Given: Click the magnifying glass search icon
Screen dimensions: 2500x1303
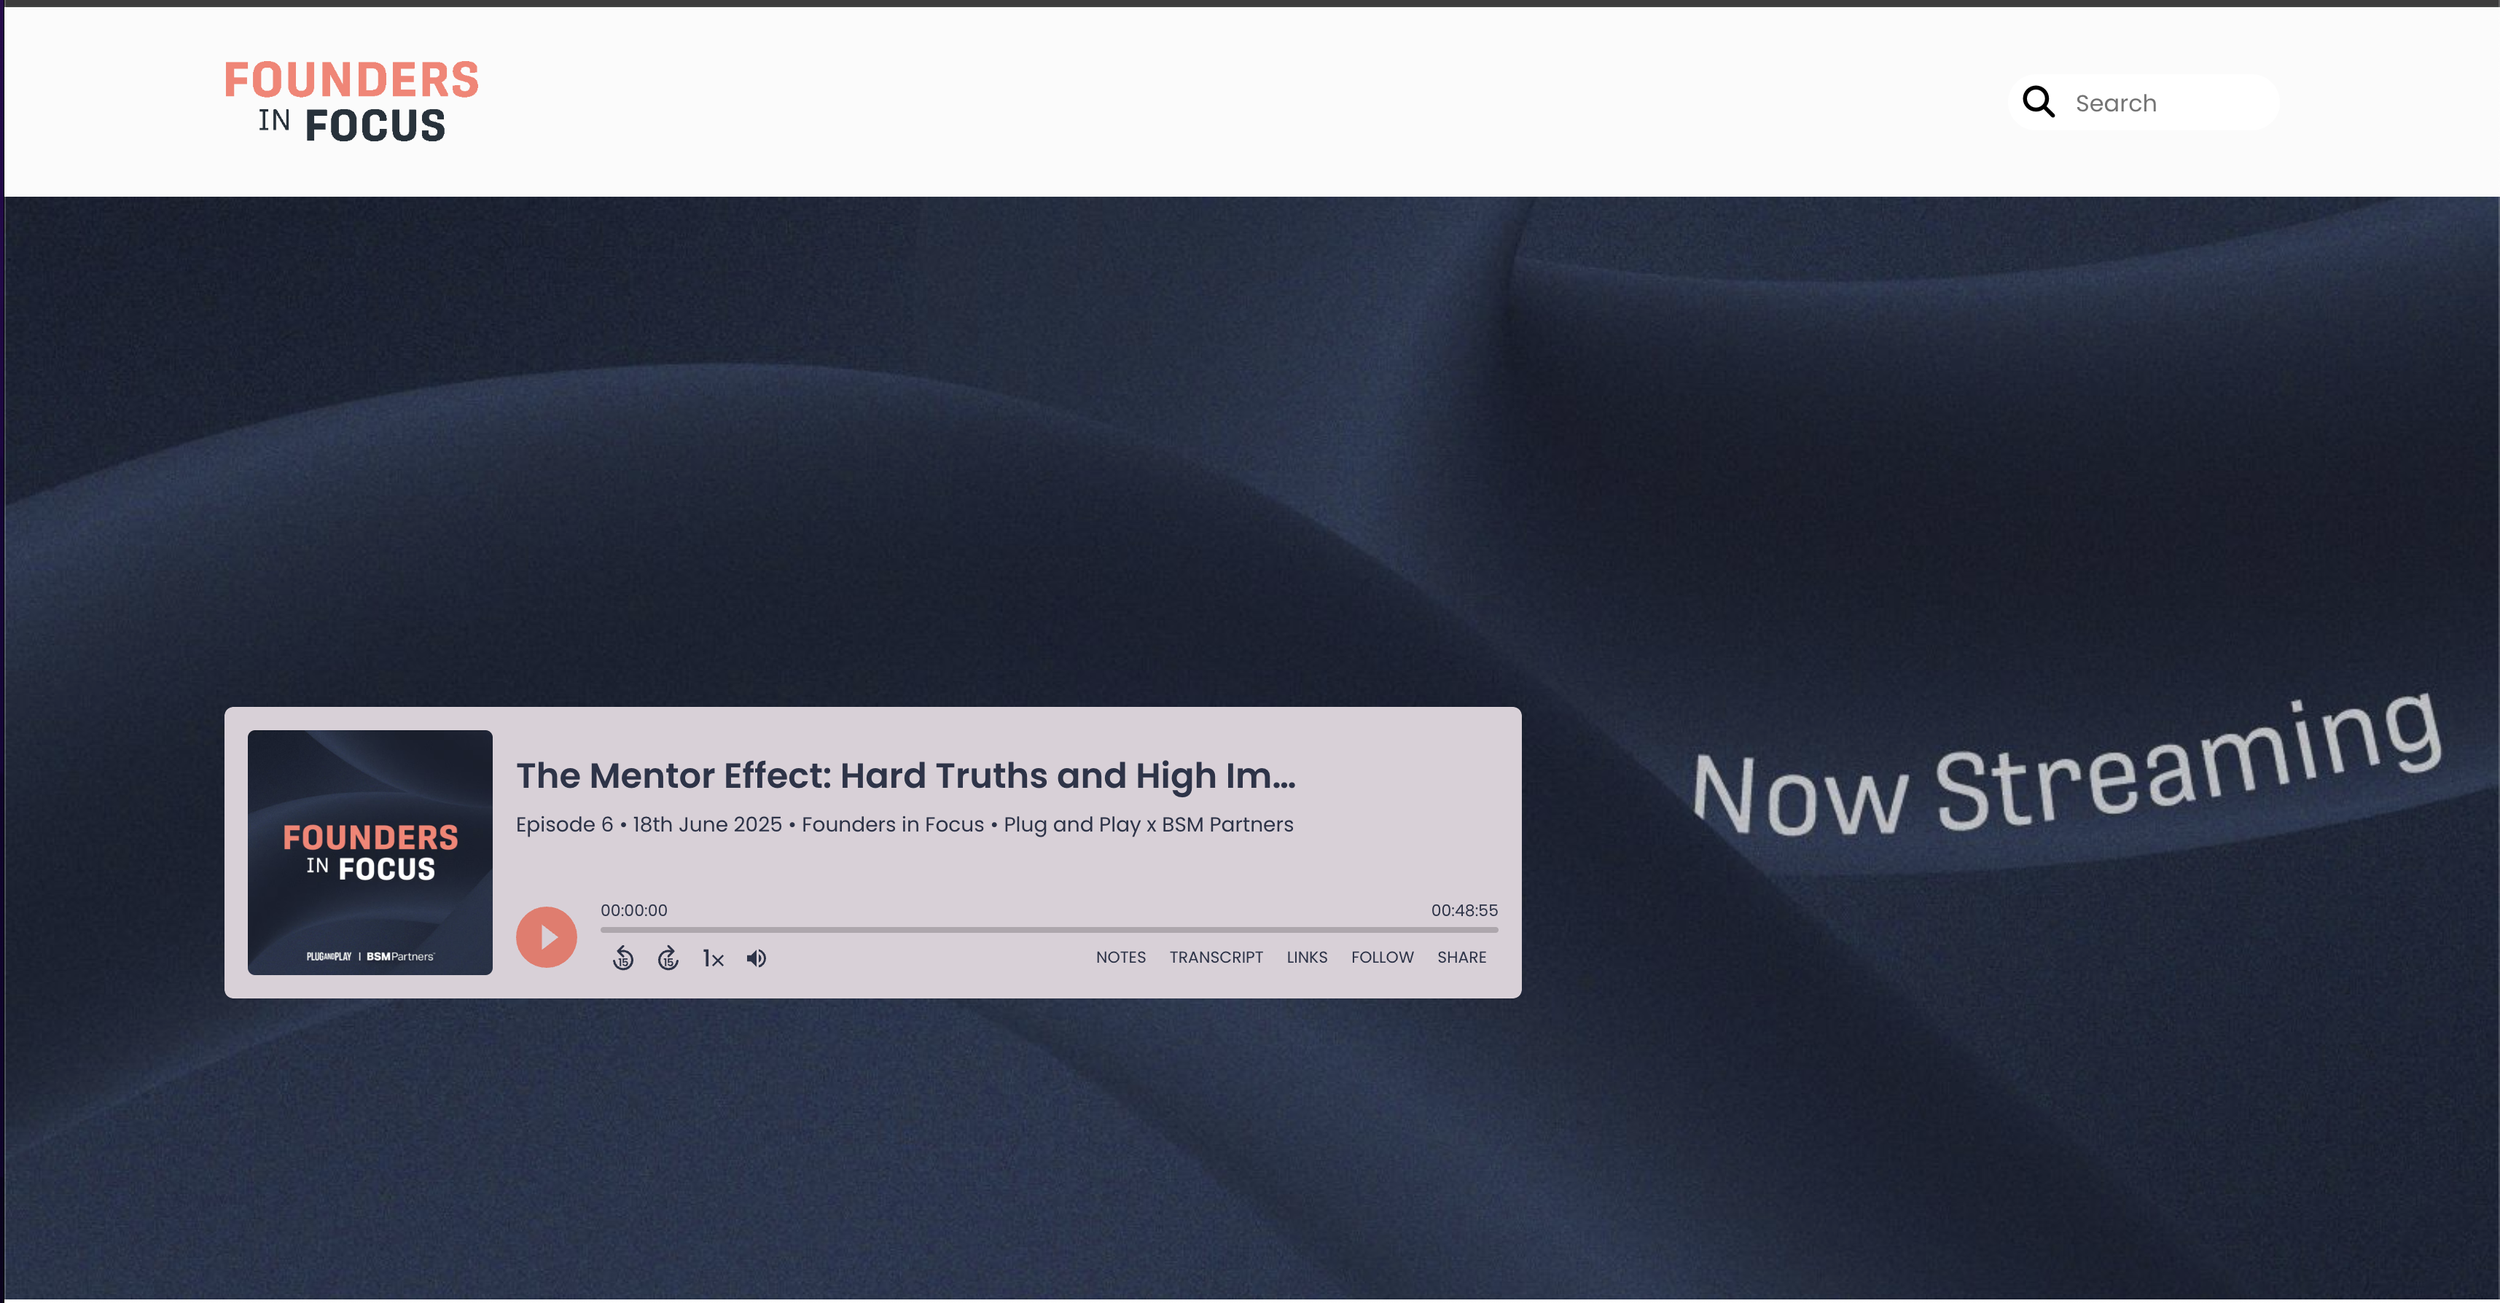Looking at the screenshot, I should 2038,102.
